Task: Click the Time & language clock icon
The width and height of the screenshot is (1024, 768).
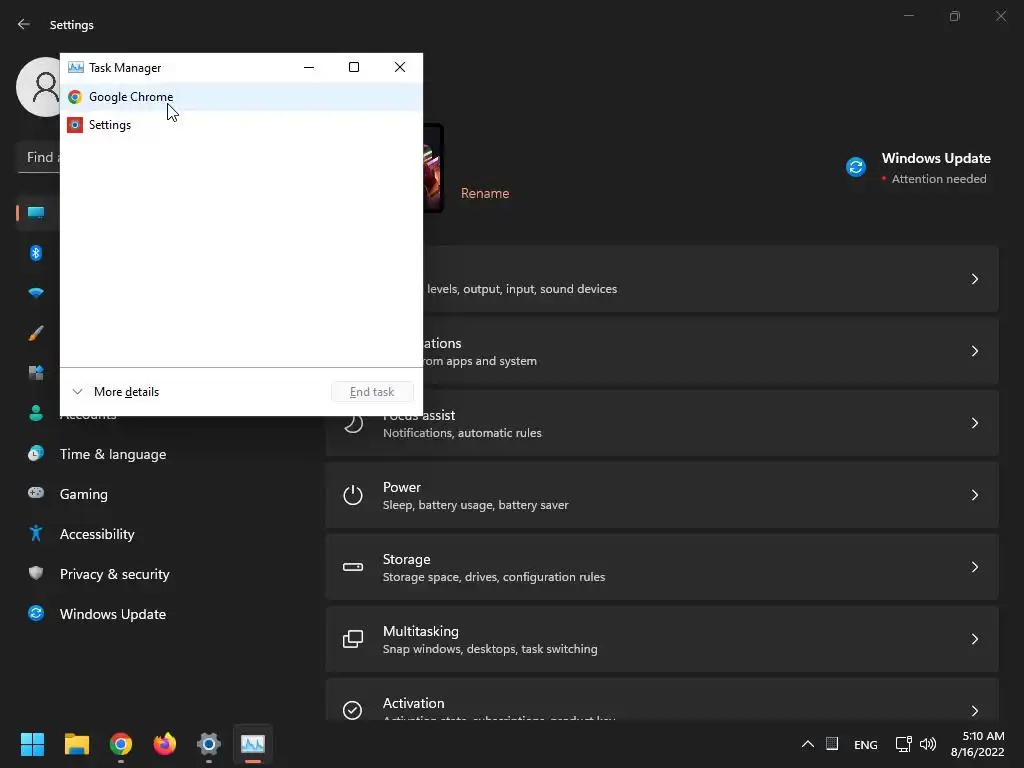Action: point(36,453)
